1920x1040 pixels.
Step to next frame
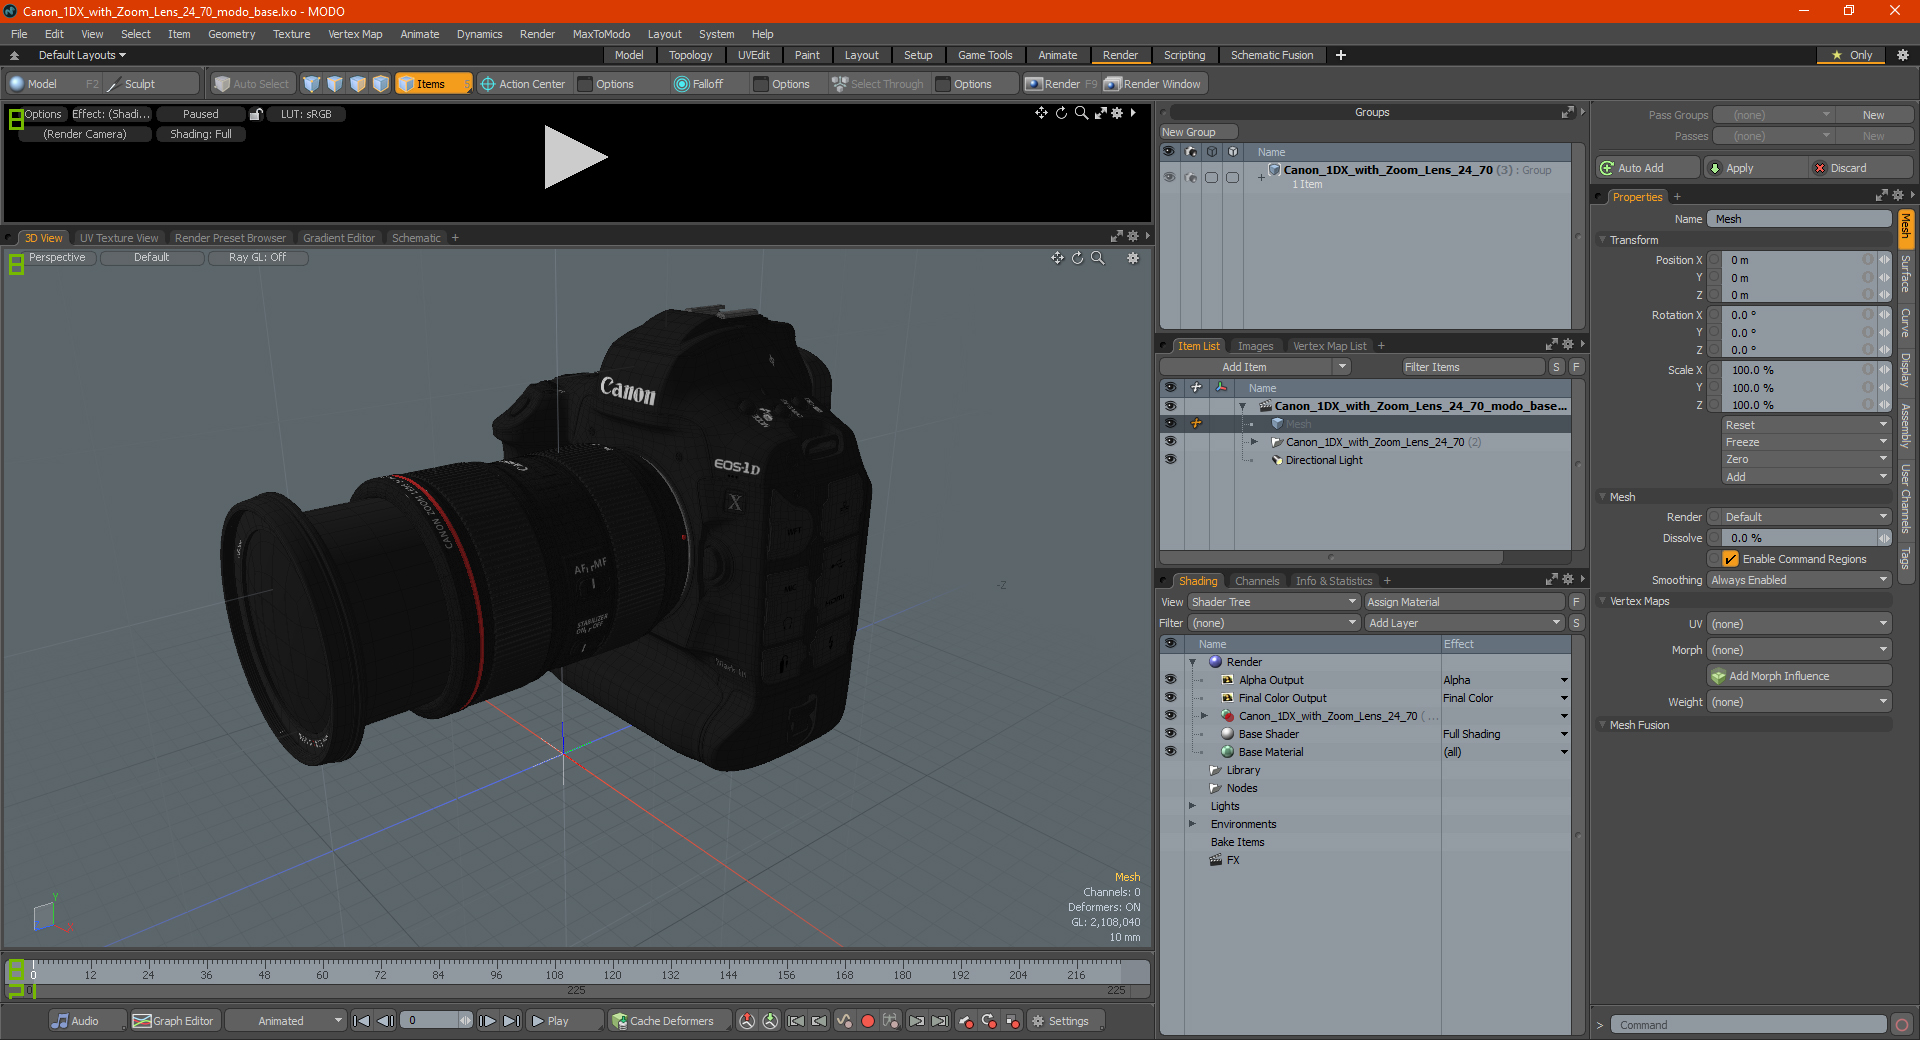(x=487, y=1021)
